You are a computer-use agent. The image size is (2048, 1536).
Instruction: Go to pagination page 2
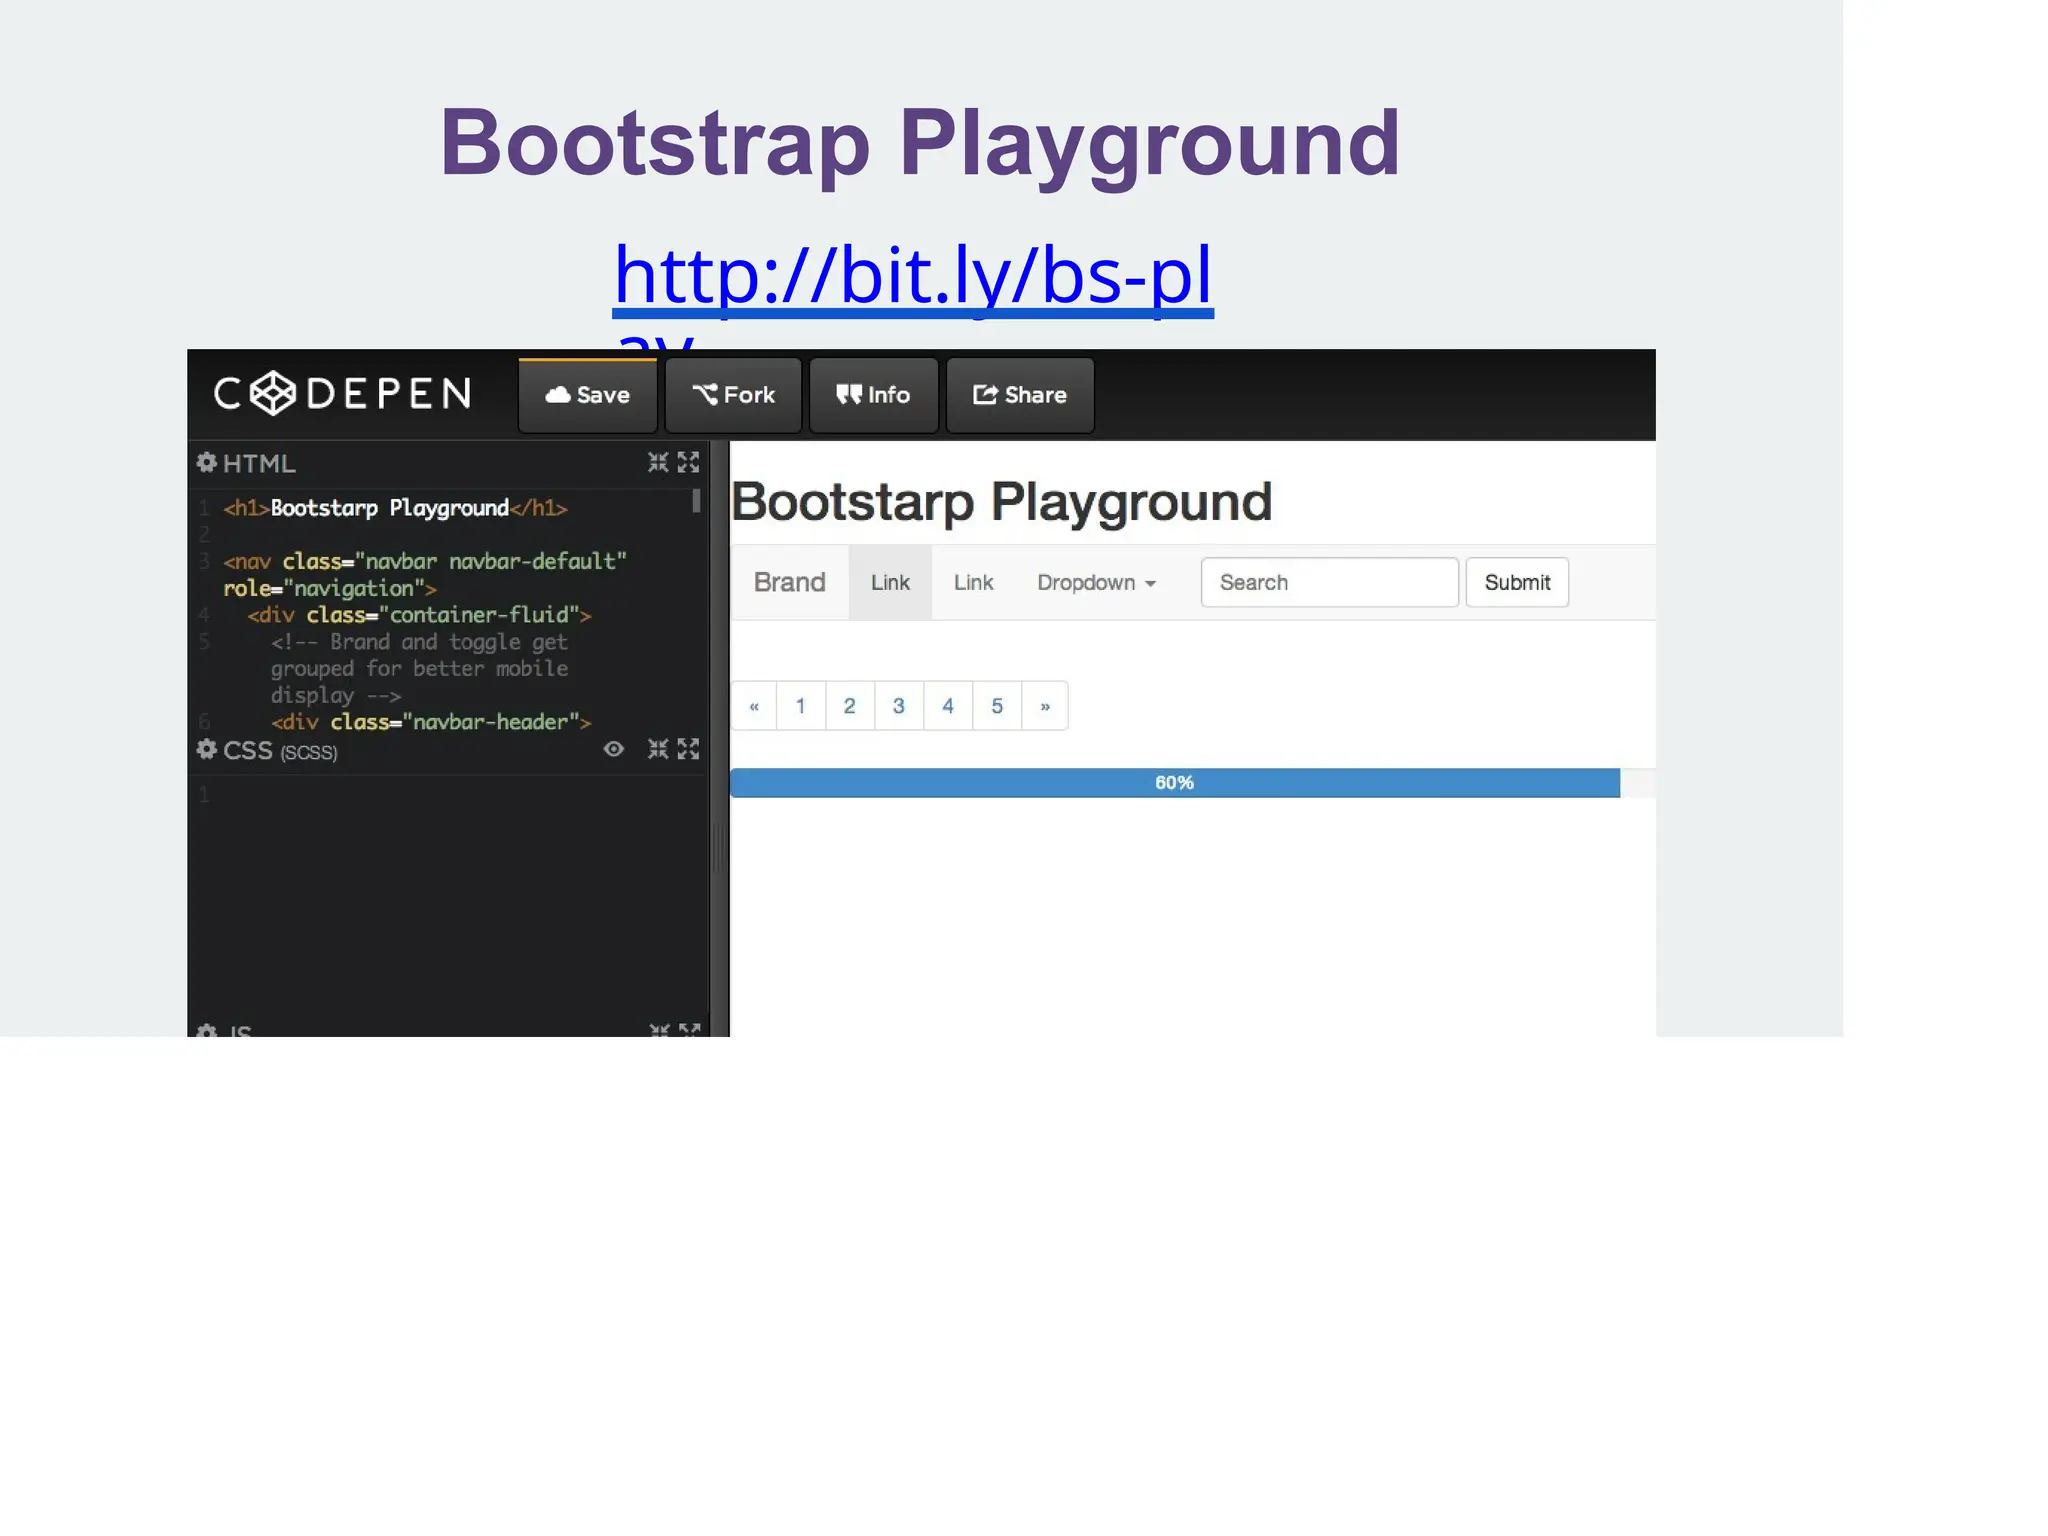click(850, 706)
